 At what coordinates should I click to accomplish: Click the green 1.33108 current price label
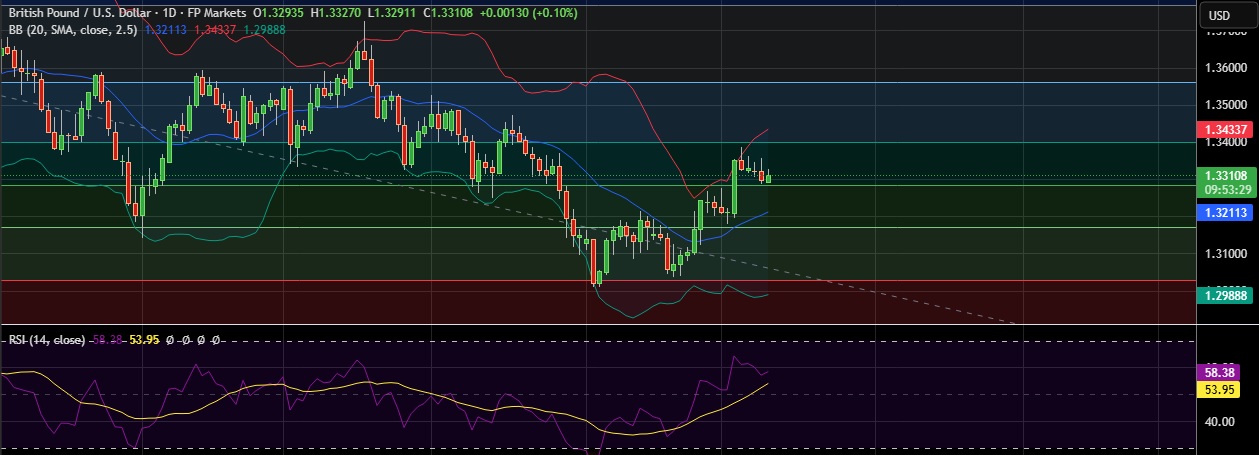pyautogui.click(x=1225, y=175)
